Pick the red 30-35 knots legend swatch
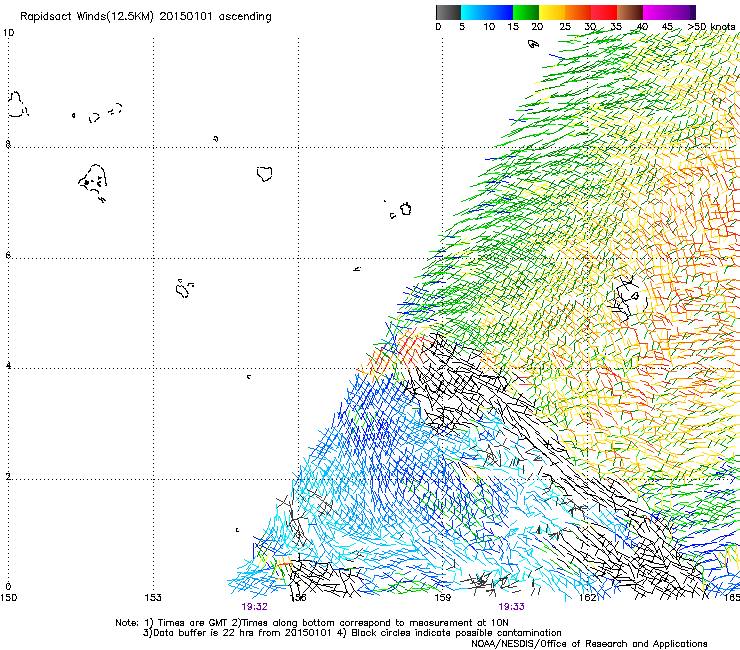This screenshot has height=650, width=740. 604,12
